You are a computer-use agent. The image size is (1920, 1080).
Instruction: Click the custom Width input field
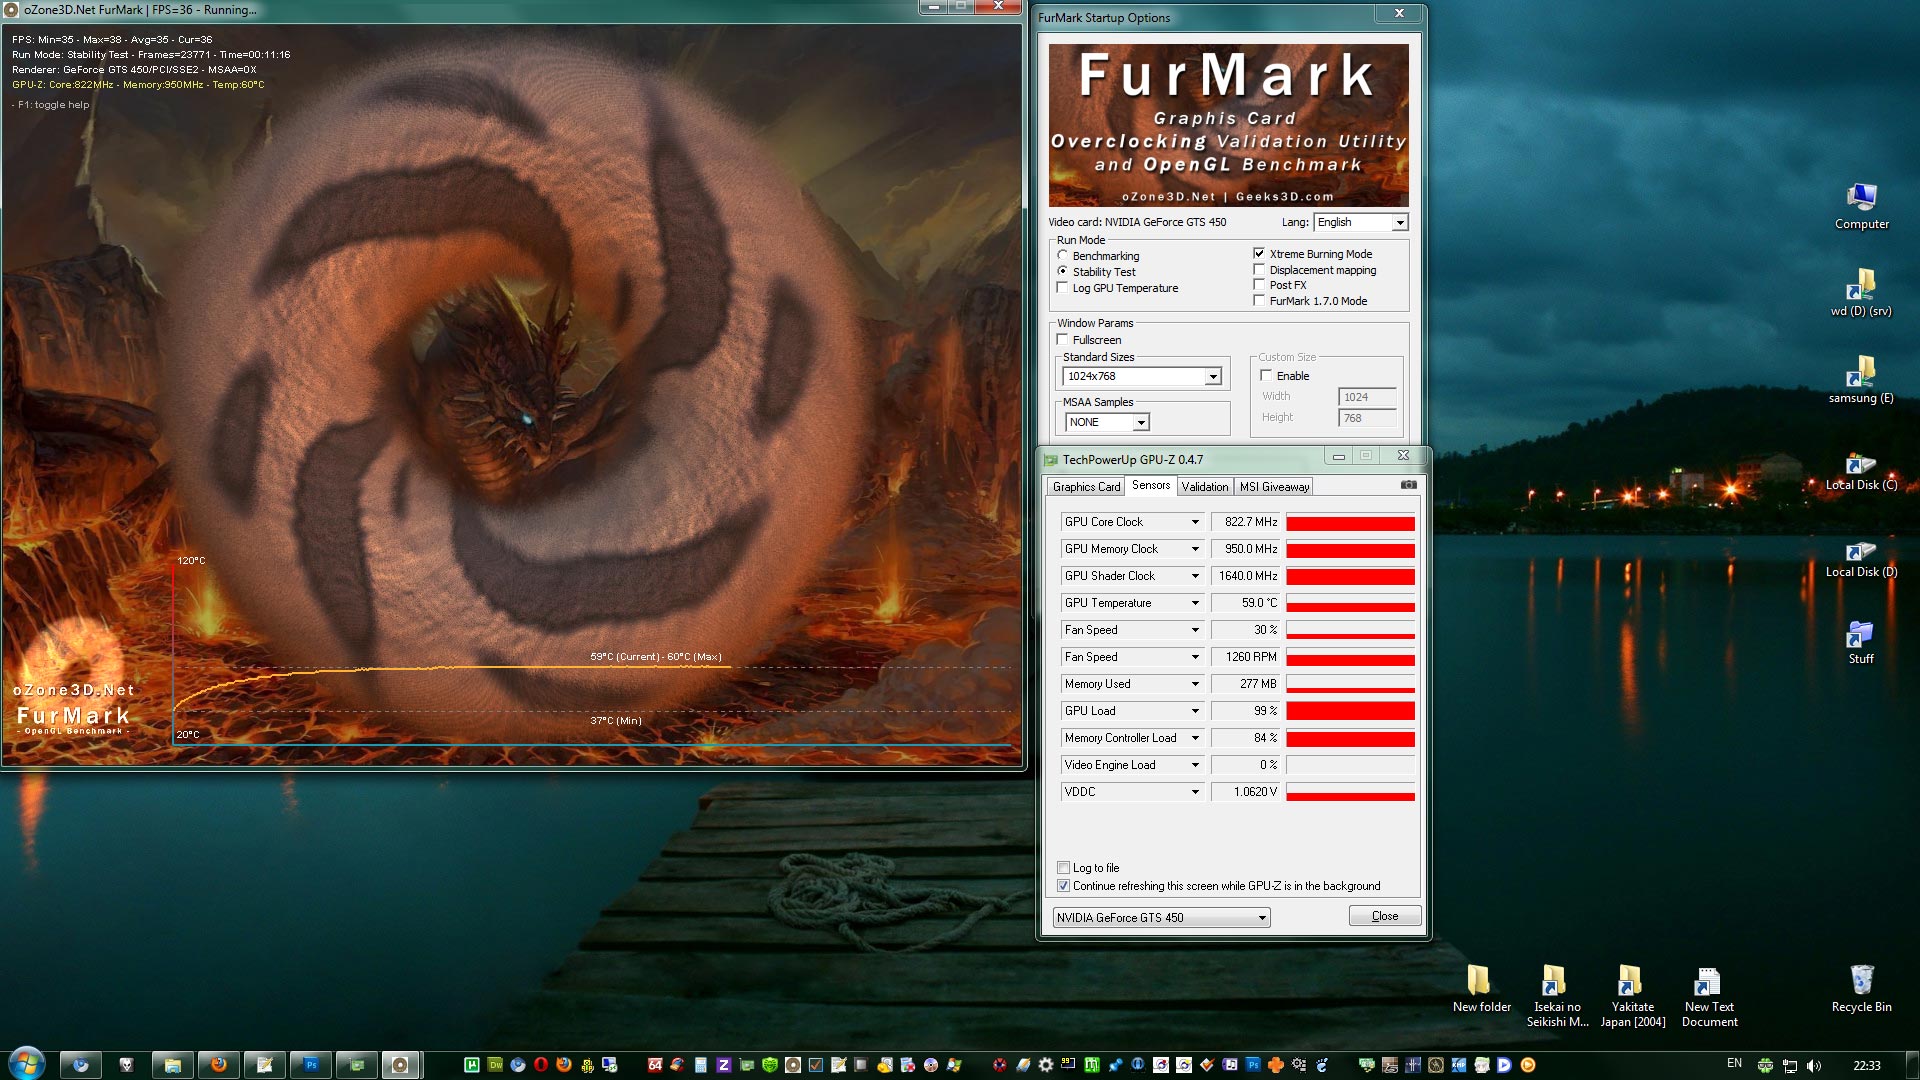1366,397
